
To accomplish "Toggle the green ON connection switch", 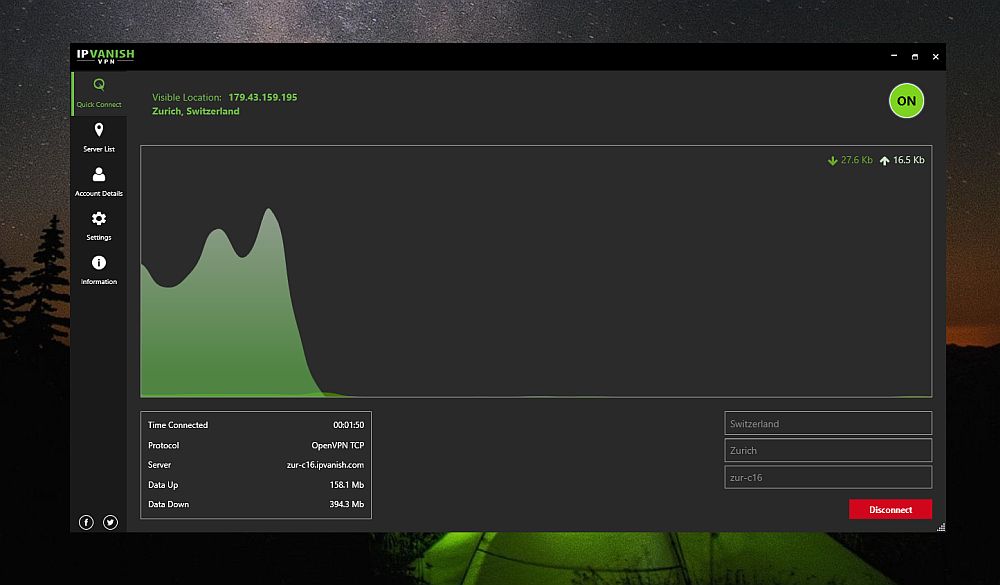I will [906, 101].
